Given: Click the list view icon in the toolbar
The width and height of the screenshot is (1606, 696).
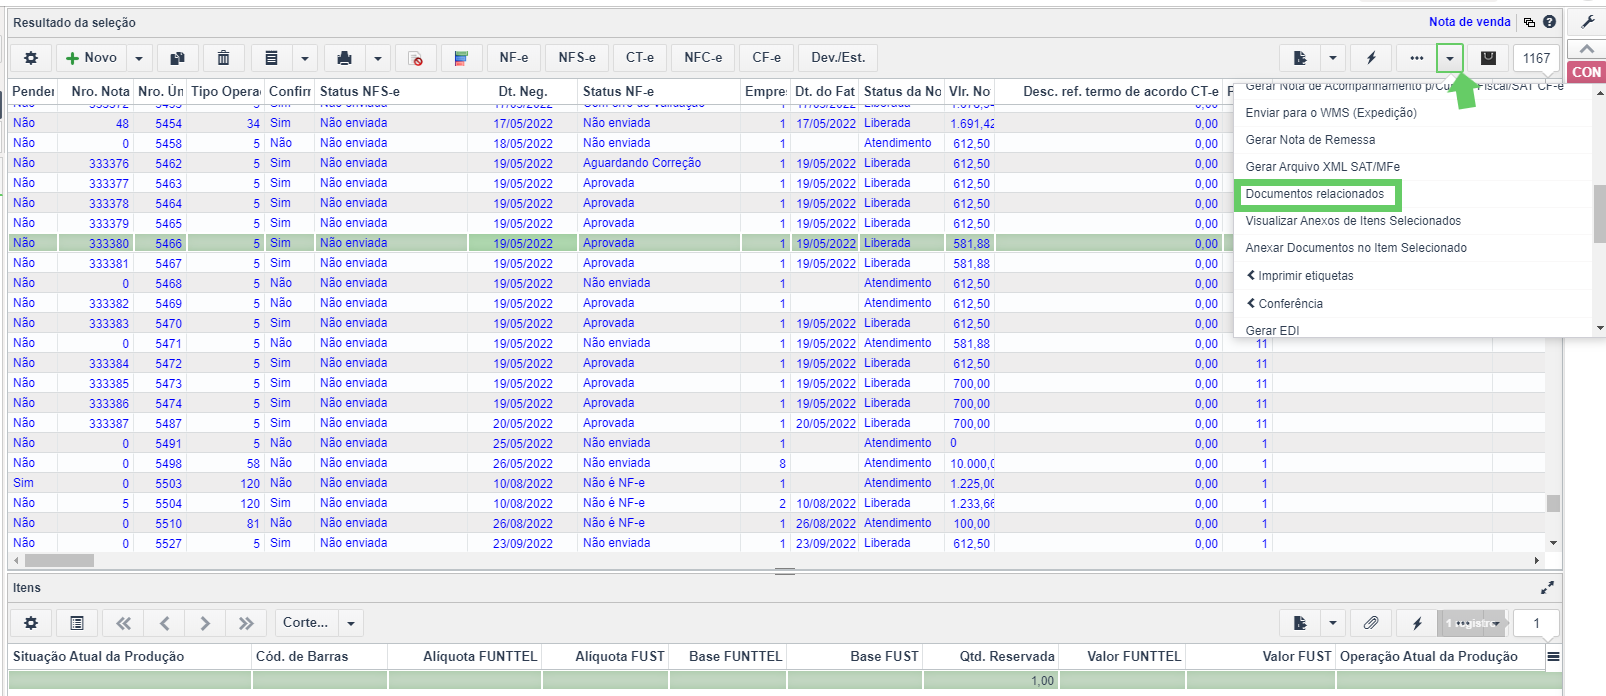Looking at the screenshot, I should coord(271,58).
